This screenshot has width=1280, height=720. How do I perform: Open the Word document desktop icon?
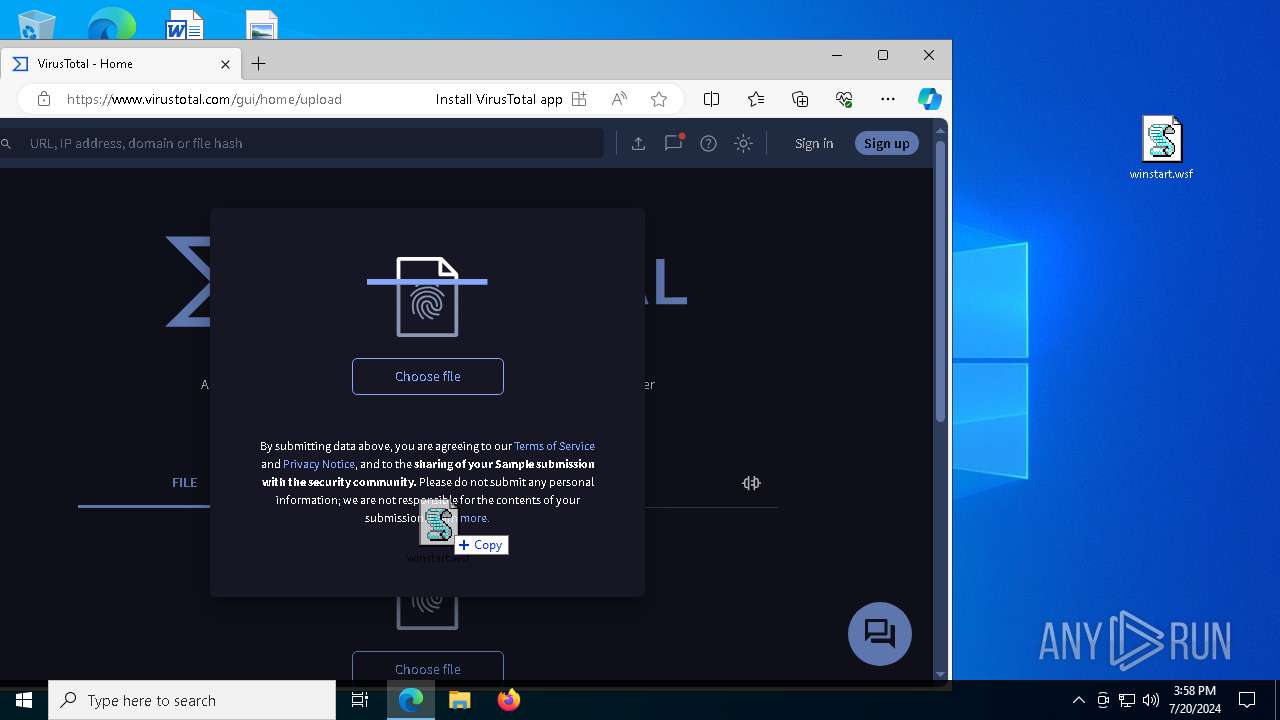click(x=185, y=24)
